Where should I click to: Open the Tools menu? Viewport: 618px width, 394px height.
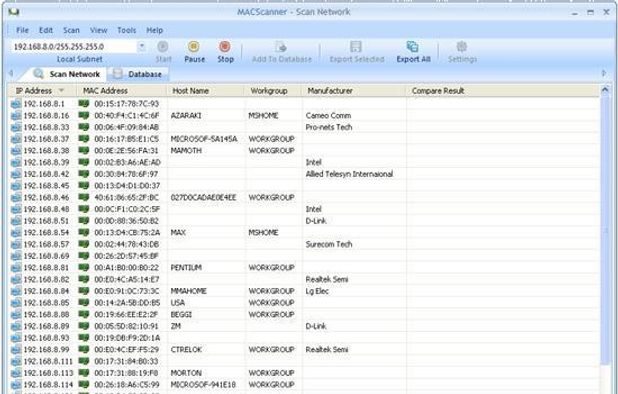127,30
